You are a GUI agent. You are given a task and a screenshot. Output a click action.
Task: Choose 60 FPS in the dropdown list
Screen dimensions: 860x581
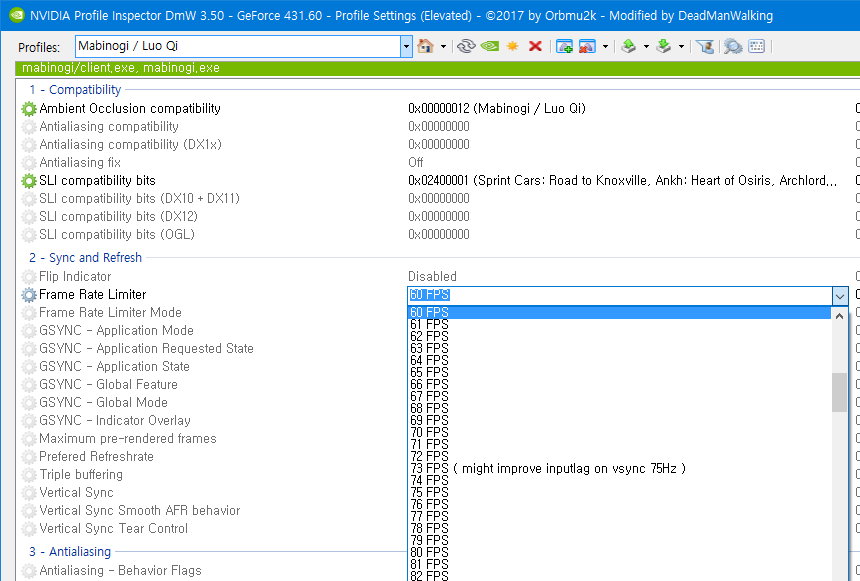[x=620, y=312]
